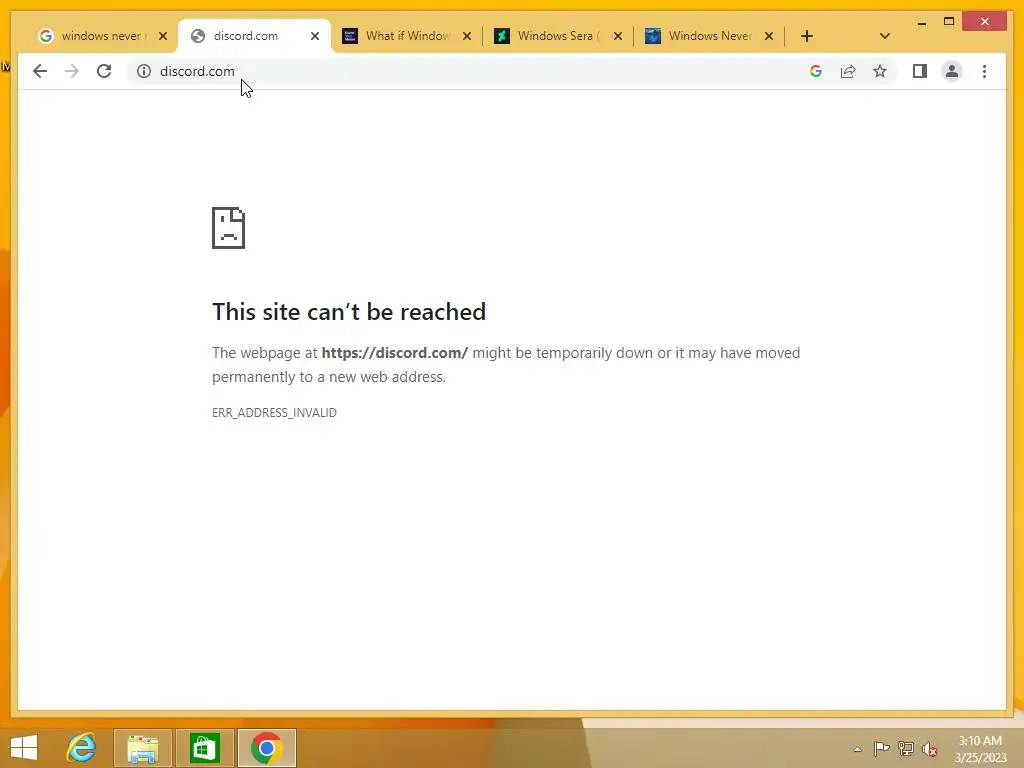Close the discord.com tab
Image resolution: width=1024 pixels, height=768 pixels.
[315, 36]
